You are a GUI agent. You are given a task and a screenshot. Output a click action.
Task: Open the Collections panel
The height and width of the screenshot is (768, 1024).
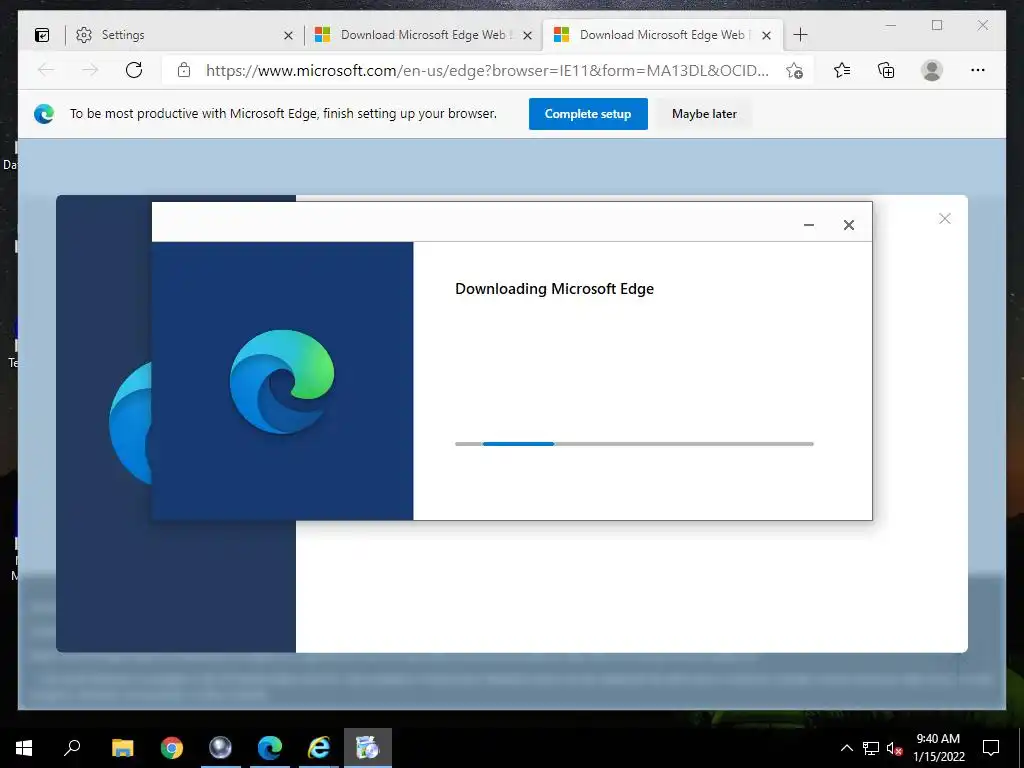click(x=886, y=70)
